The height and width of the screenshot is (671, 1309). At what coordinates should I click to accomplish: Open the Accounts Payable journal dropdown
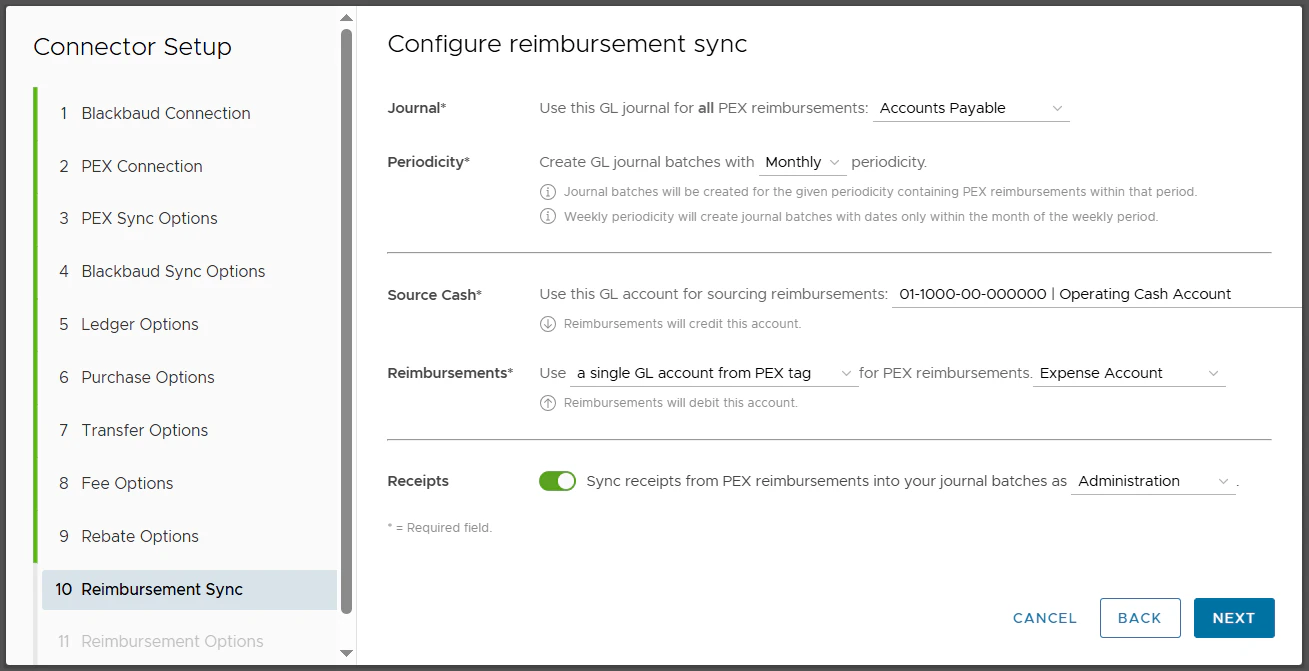pyautogui.click(x=971, y=108)
